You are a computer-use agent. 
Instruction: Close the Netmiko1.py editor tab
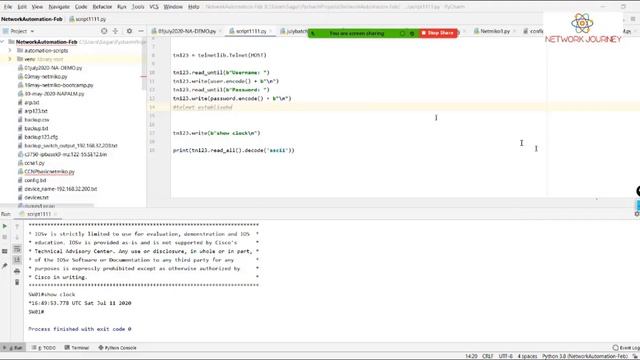coord(514,31)
